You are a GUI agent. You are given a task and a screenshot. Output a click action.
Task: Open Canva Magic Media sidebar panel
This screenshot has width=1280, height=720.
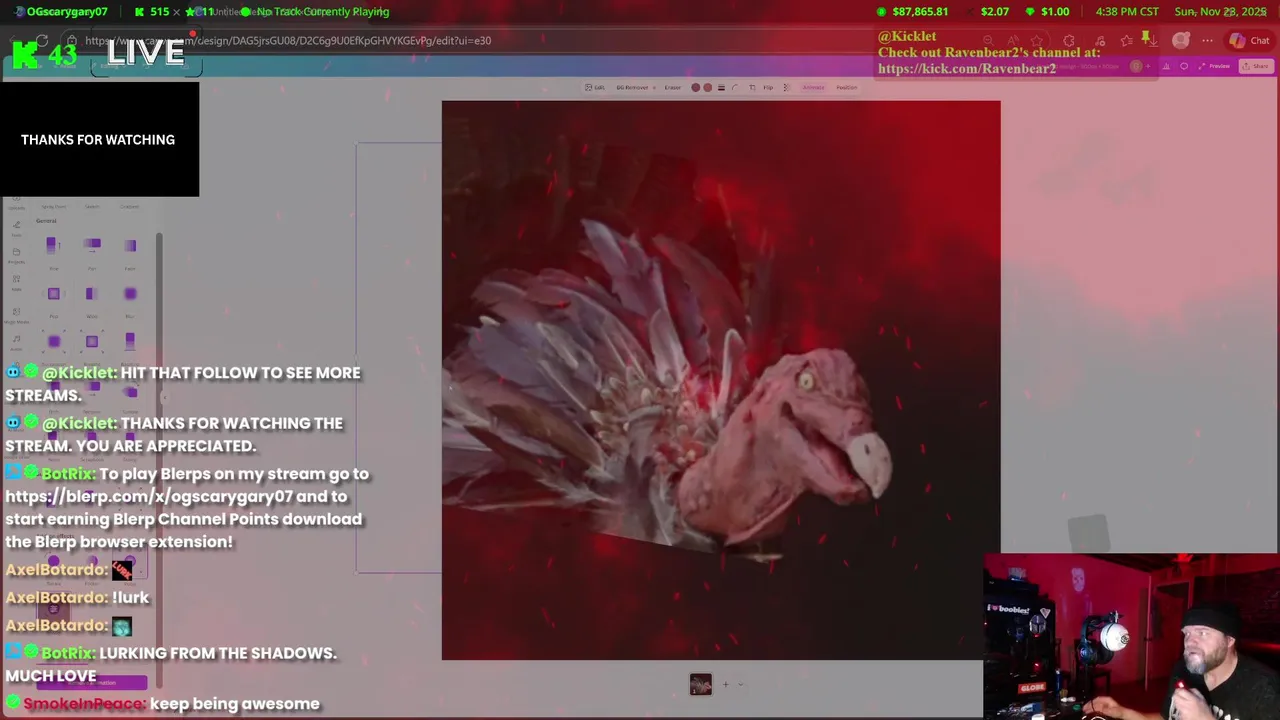click(17, 315)
